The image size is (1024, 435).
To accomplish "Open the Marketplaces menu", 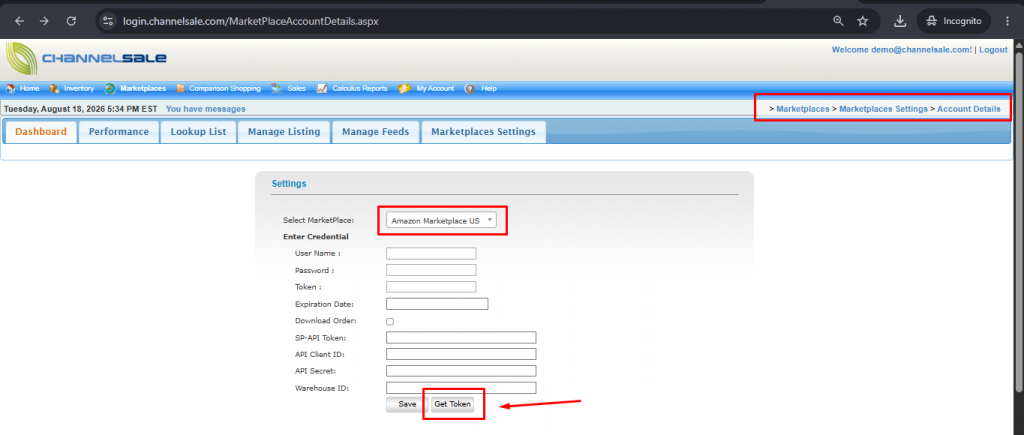I will point(143,88).
